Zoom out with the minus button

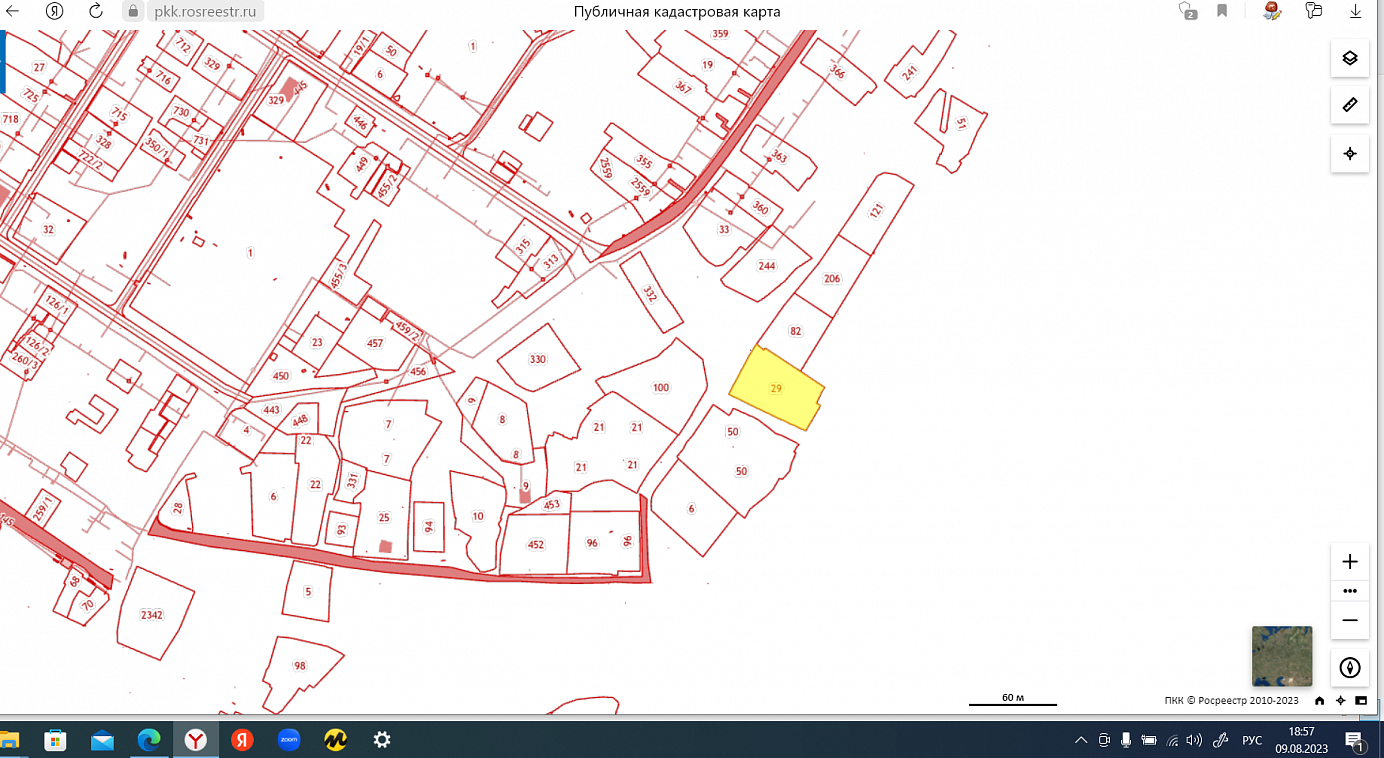point(1349,620)
